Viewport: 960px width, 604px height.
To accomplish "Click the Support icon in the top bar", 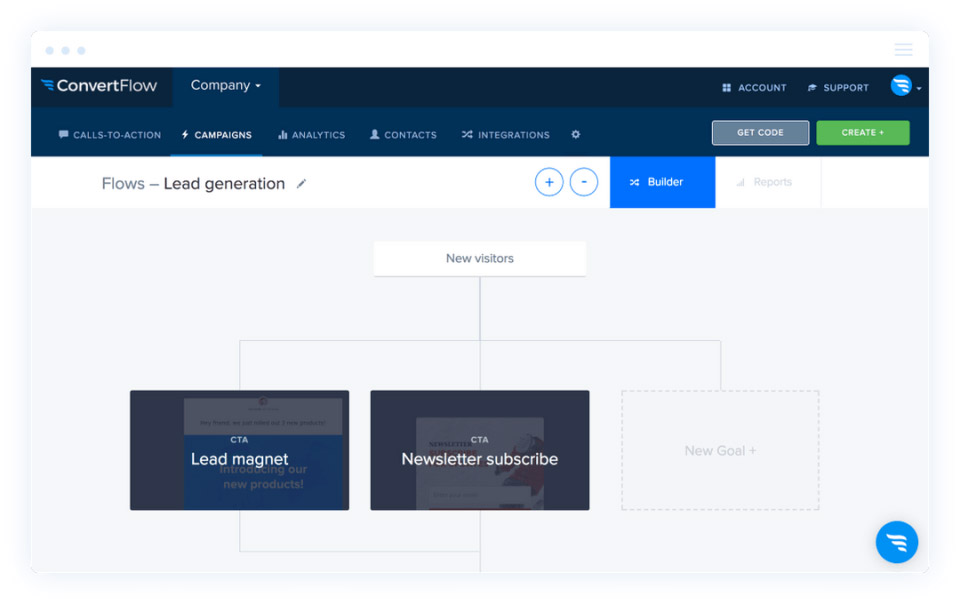I will (x=814, y=87).
